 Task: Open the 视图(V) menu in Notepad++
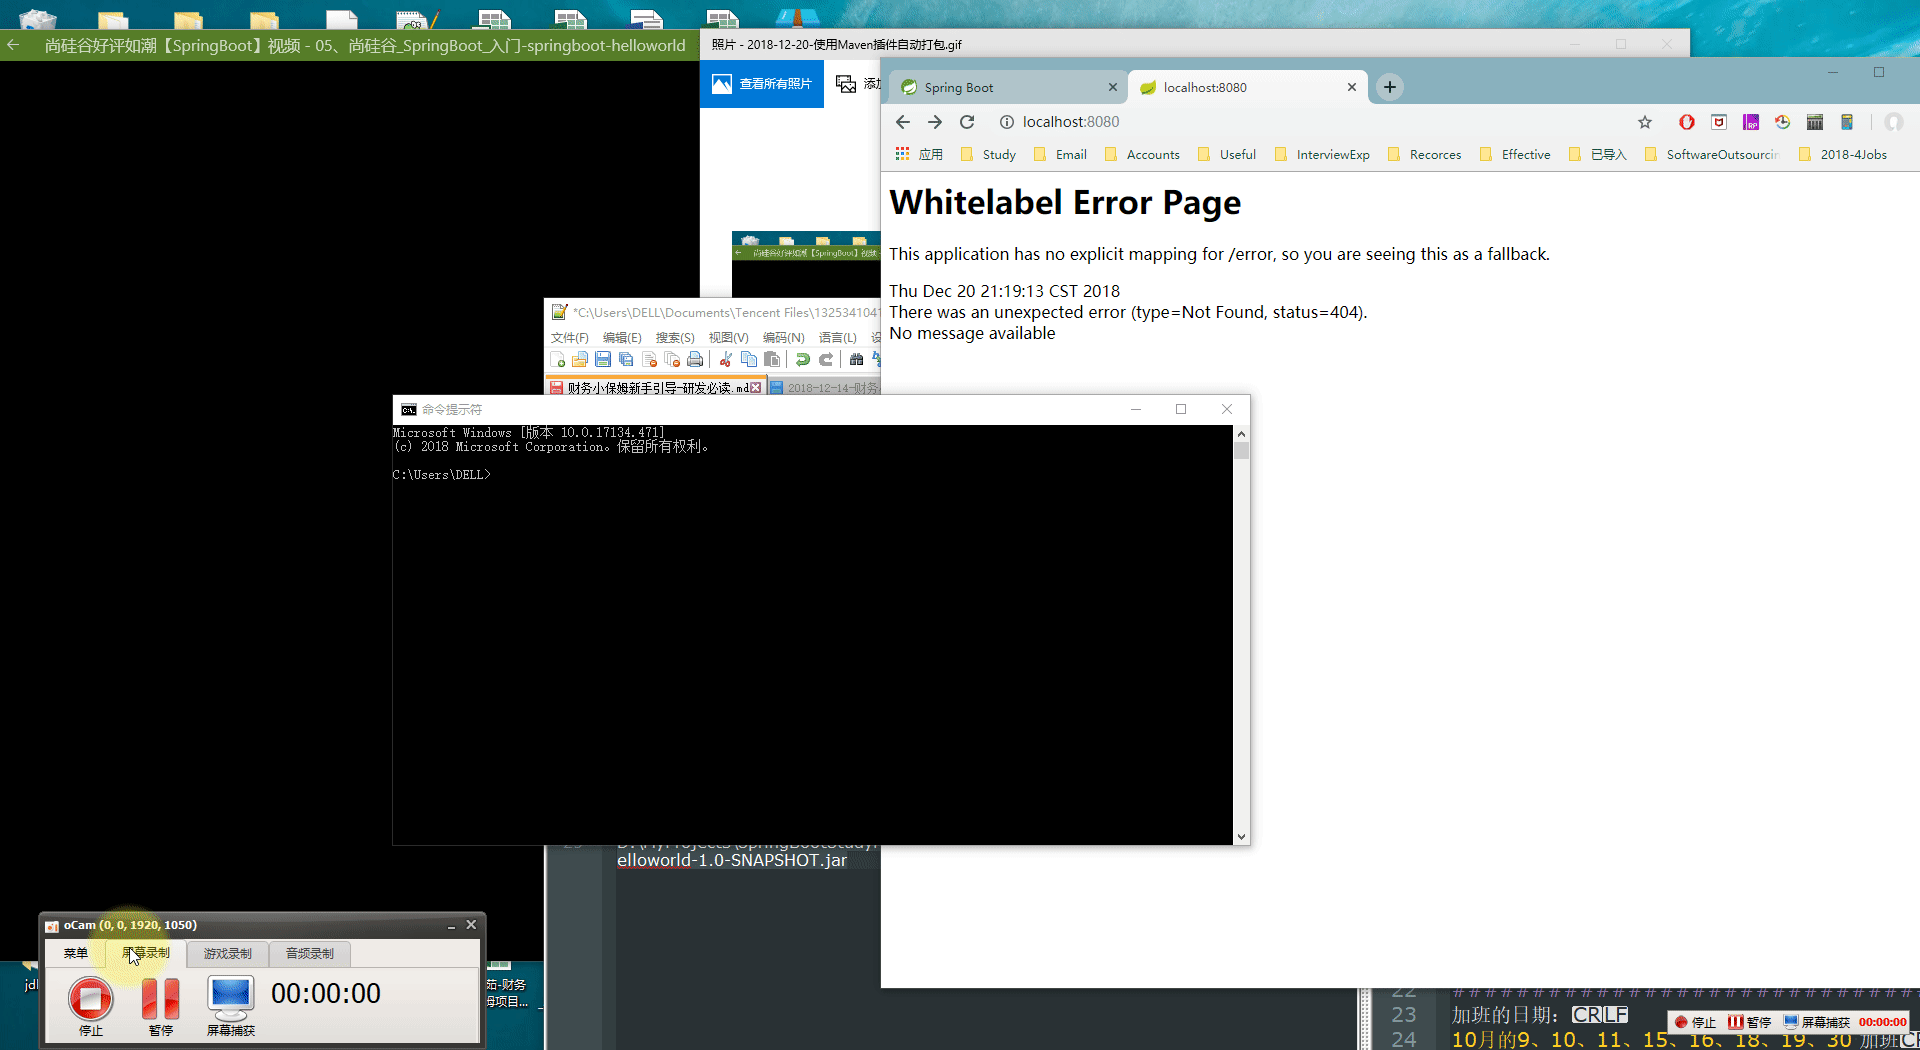pyautogui.click(x=728, y=338)
